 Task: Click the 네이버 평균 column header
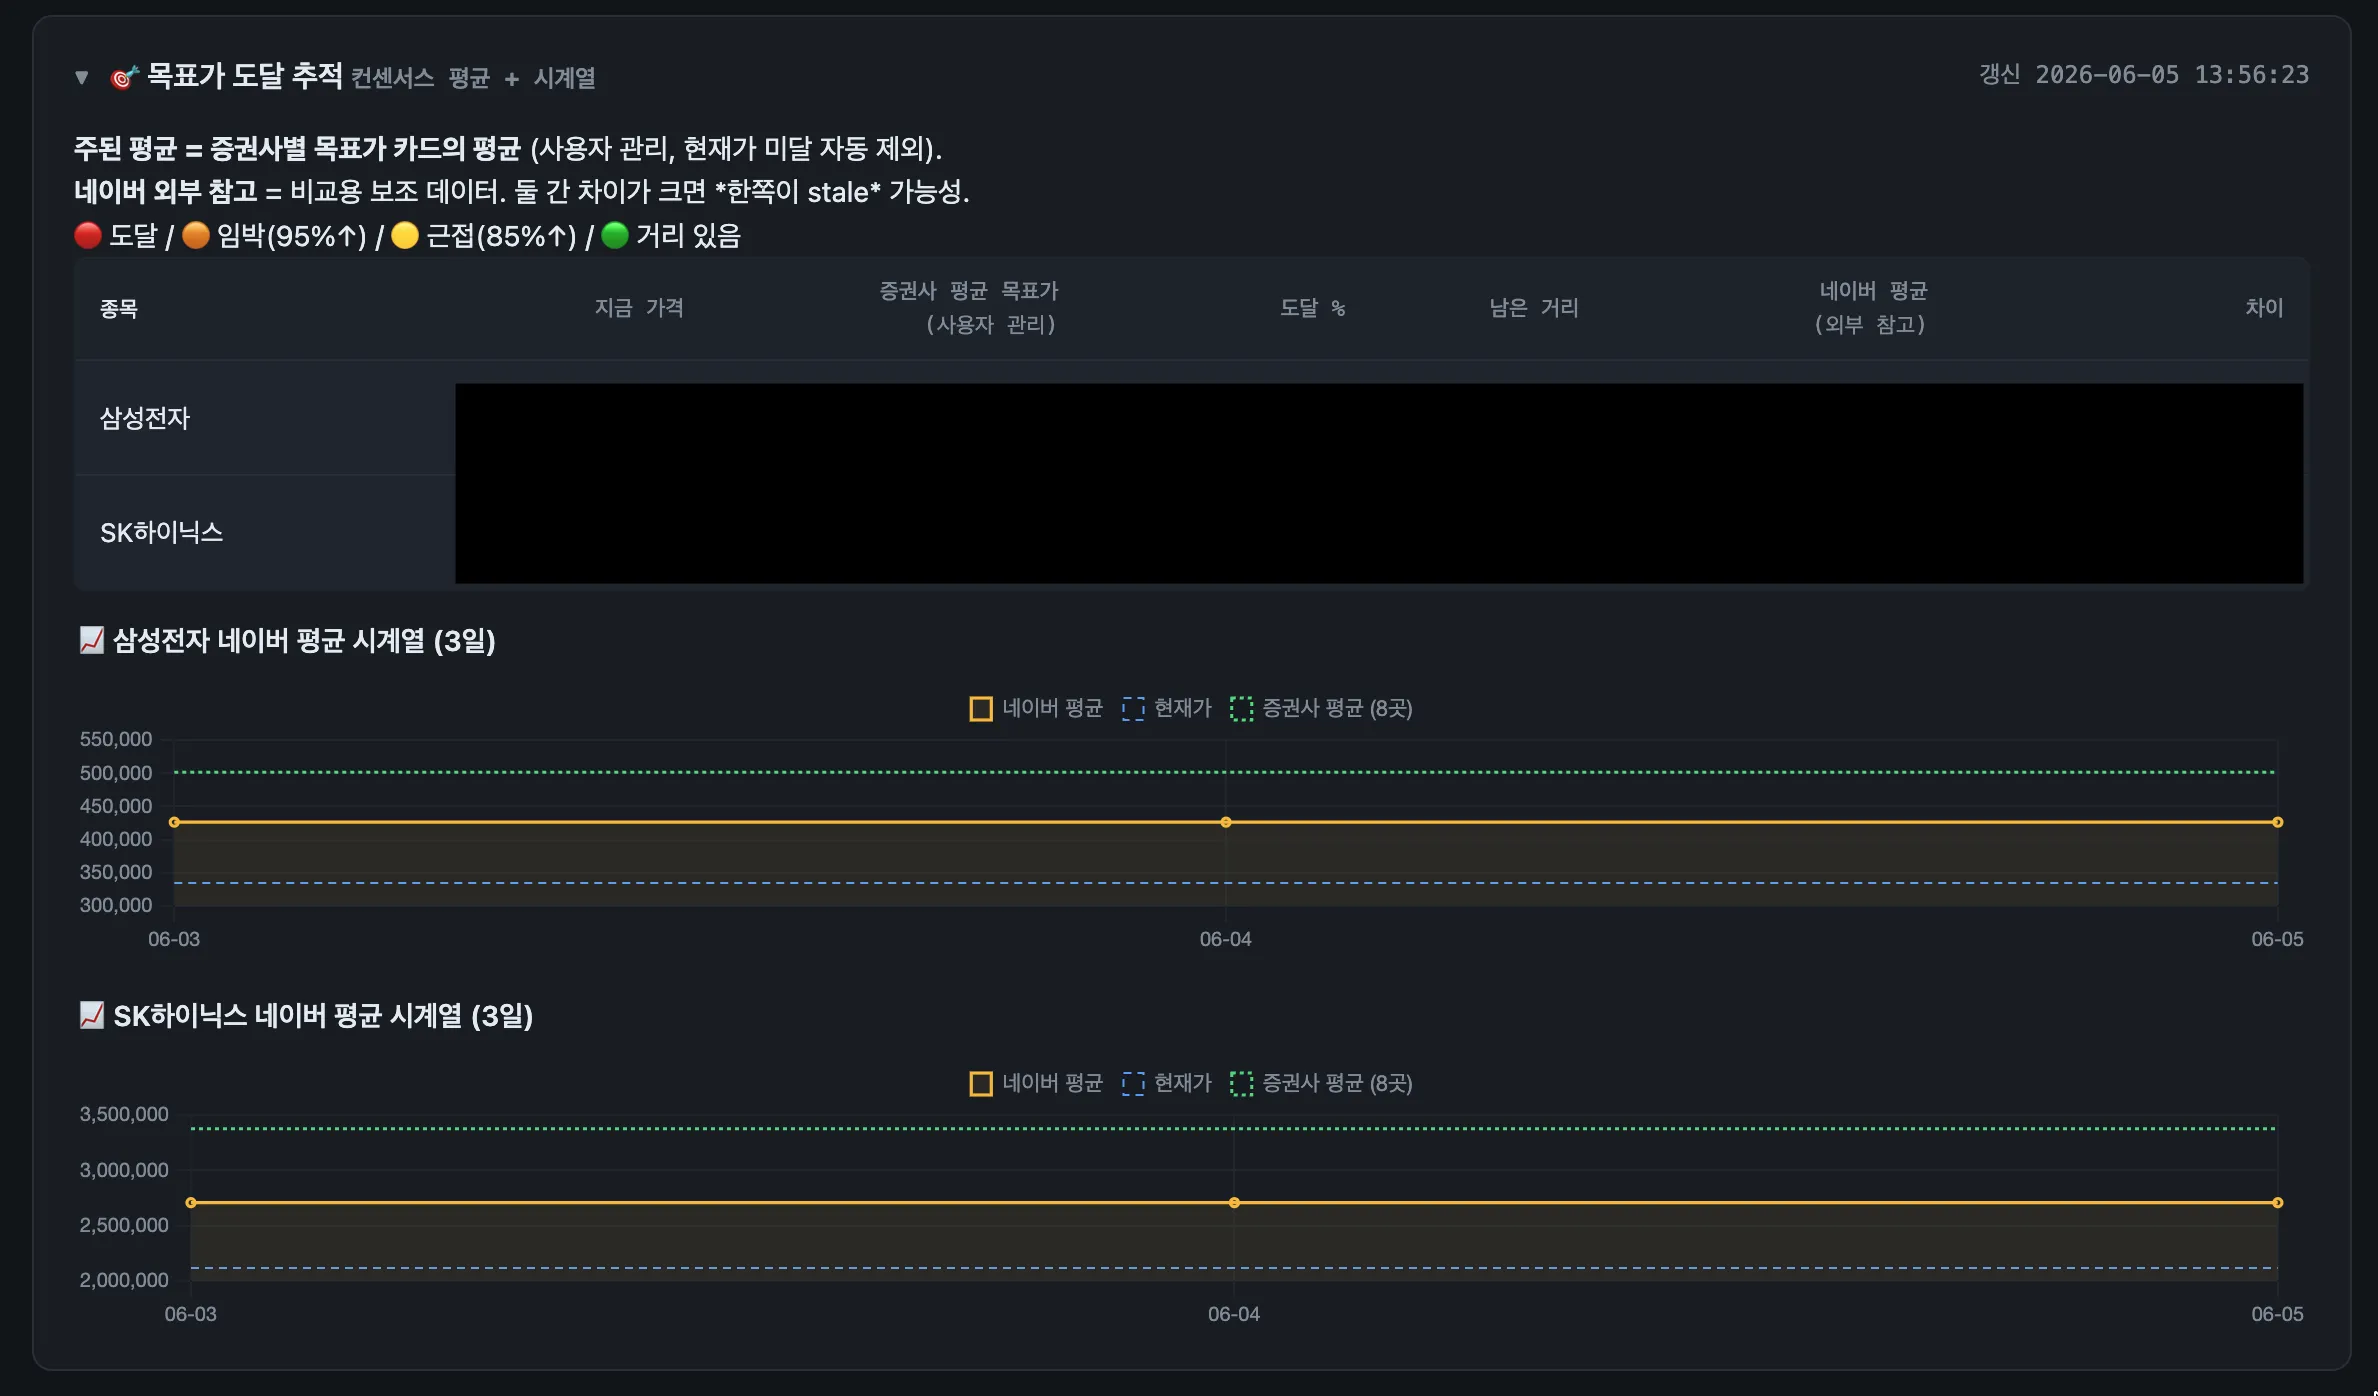(x=1871, y=307)
